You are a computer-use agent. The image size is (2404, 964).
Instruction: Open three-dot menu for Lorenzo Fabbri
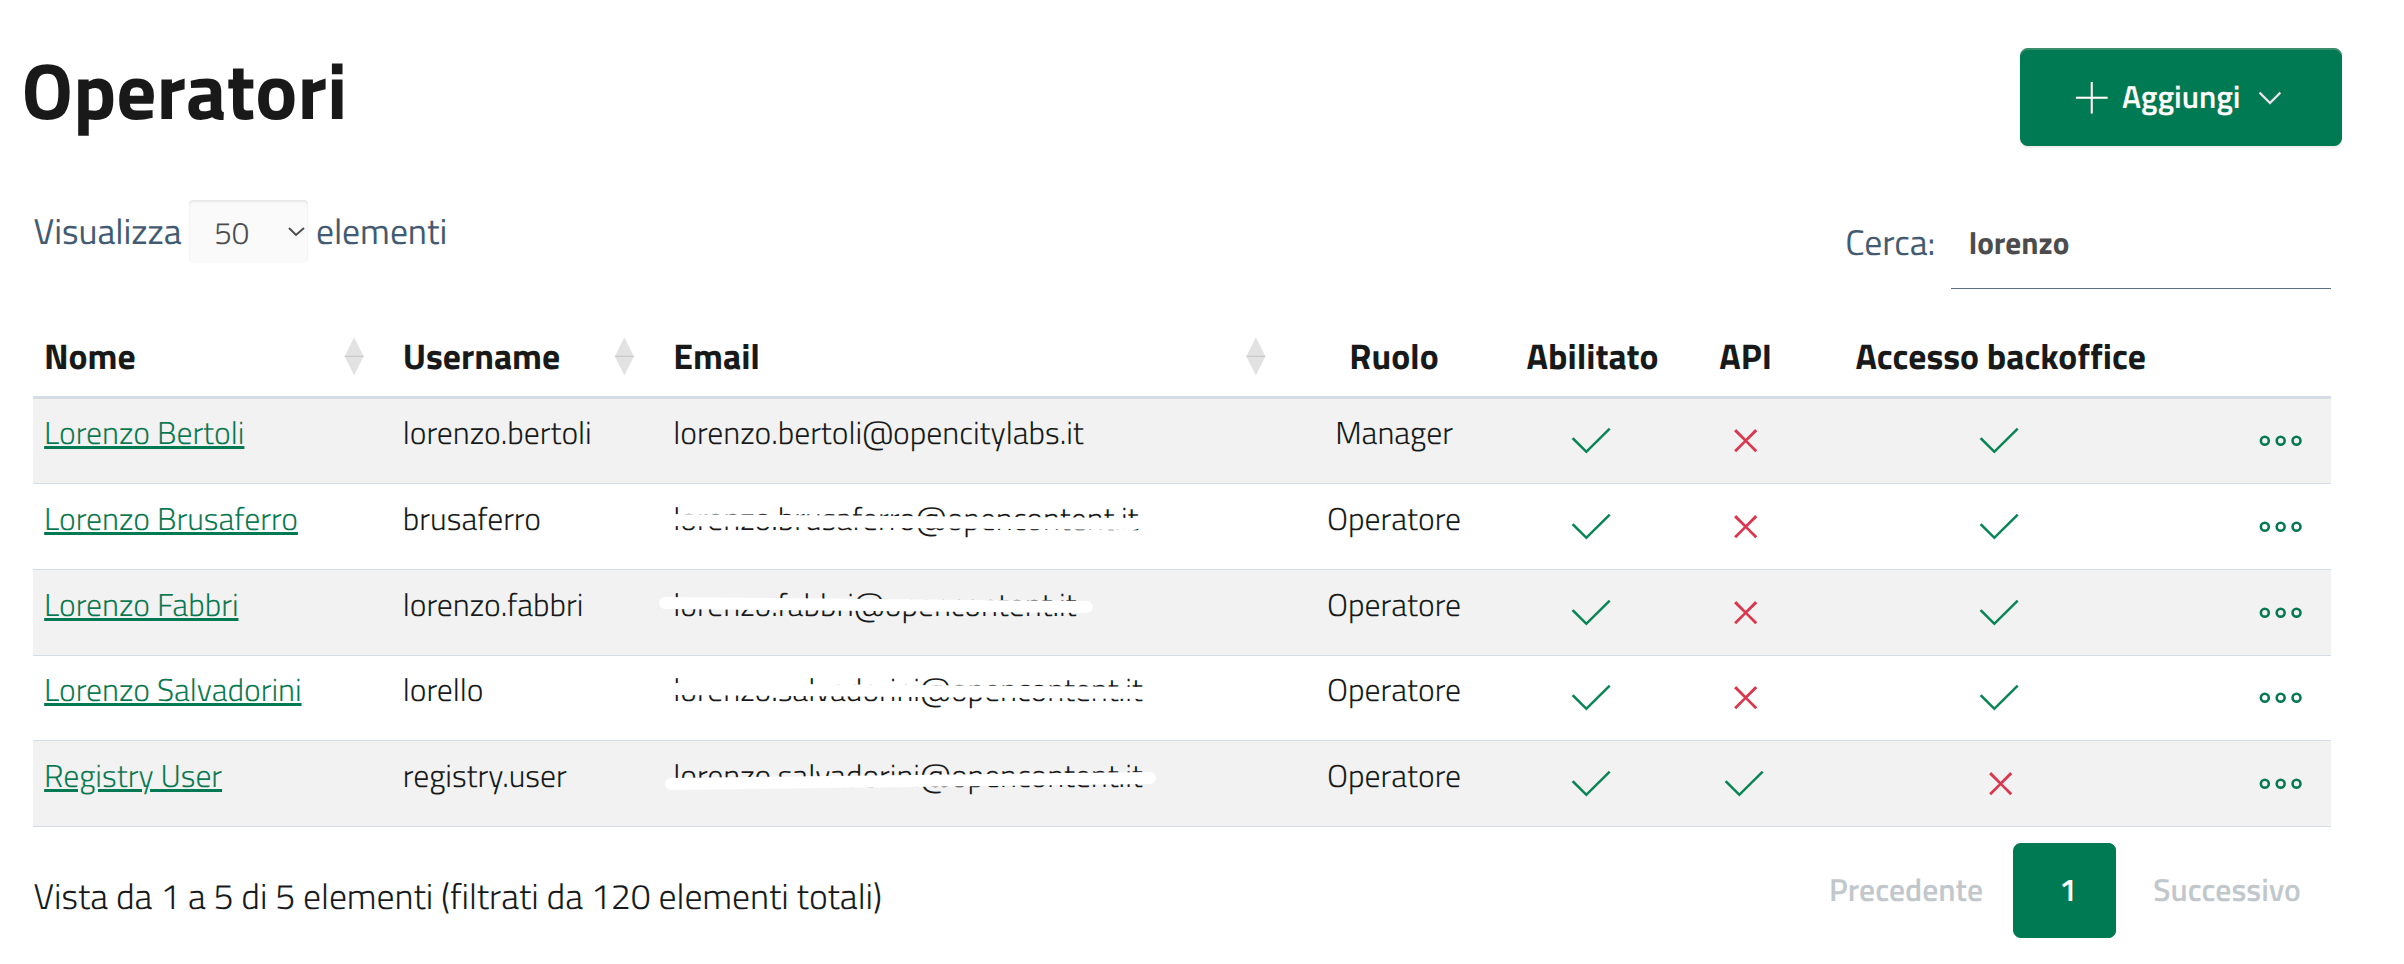pyautogui.click(x=2279, y=613)
